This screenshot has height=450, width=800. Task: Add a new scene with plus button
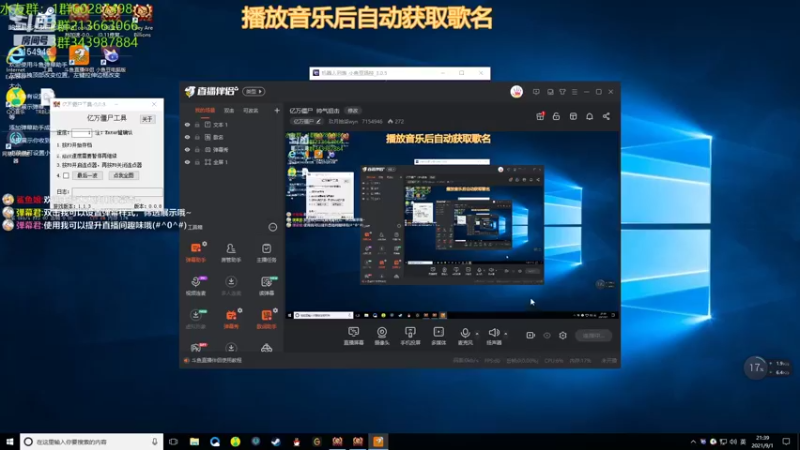click(x=277, y=110)
